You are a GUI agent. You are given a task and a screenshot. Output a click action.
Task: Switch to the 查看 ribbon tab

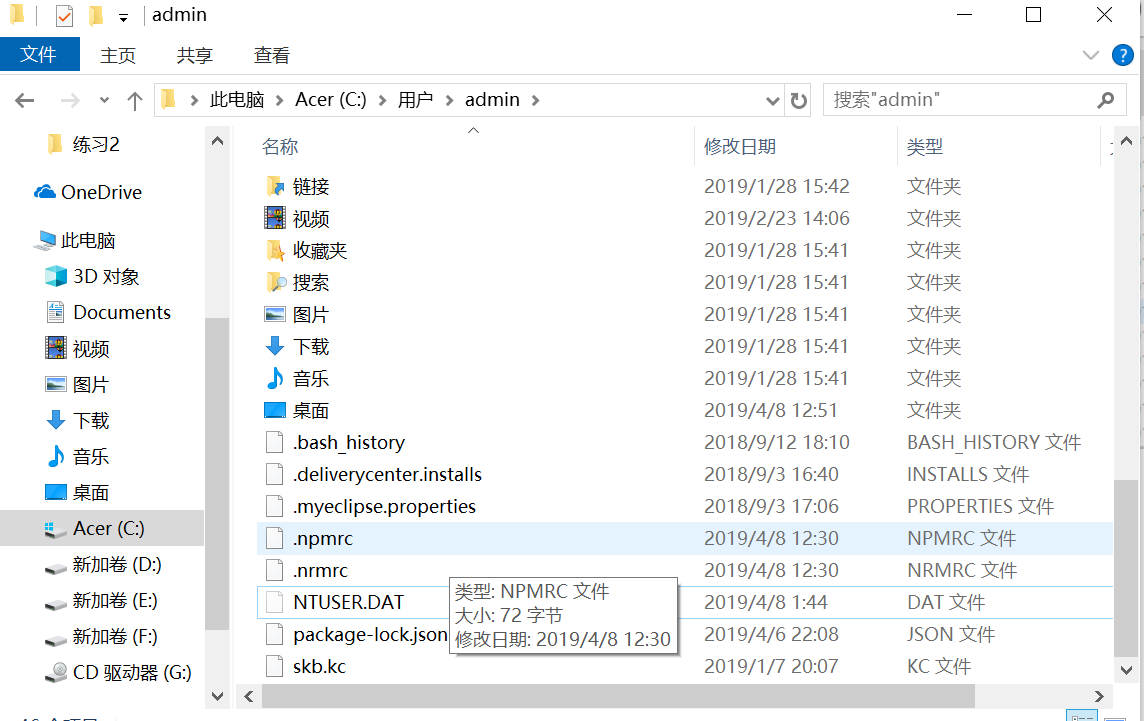[x=271, y=55]
